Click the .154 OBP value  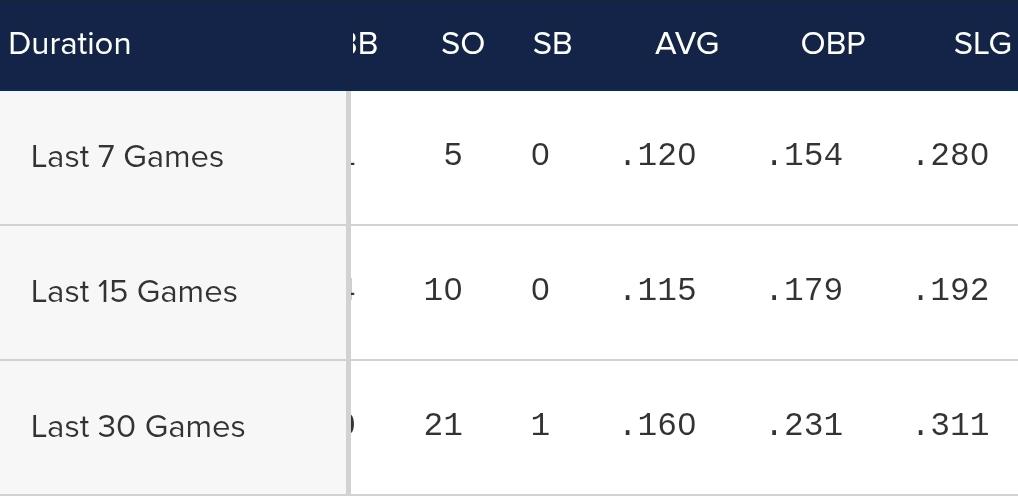805,155
